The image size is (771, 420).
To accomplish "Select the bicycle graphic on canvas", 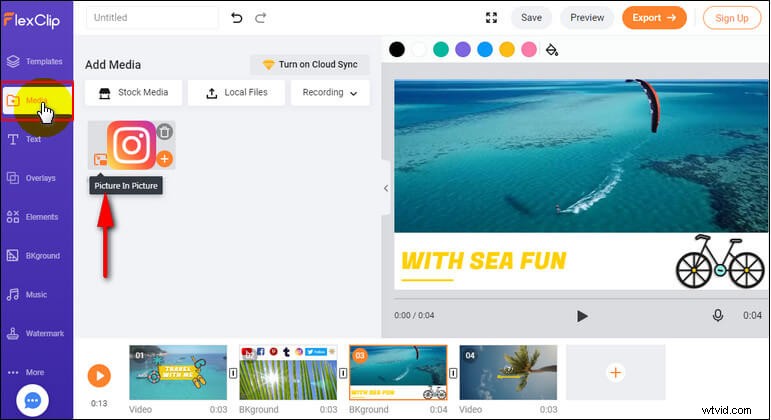I will click(x=720, y=262).
